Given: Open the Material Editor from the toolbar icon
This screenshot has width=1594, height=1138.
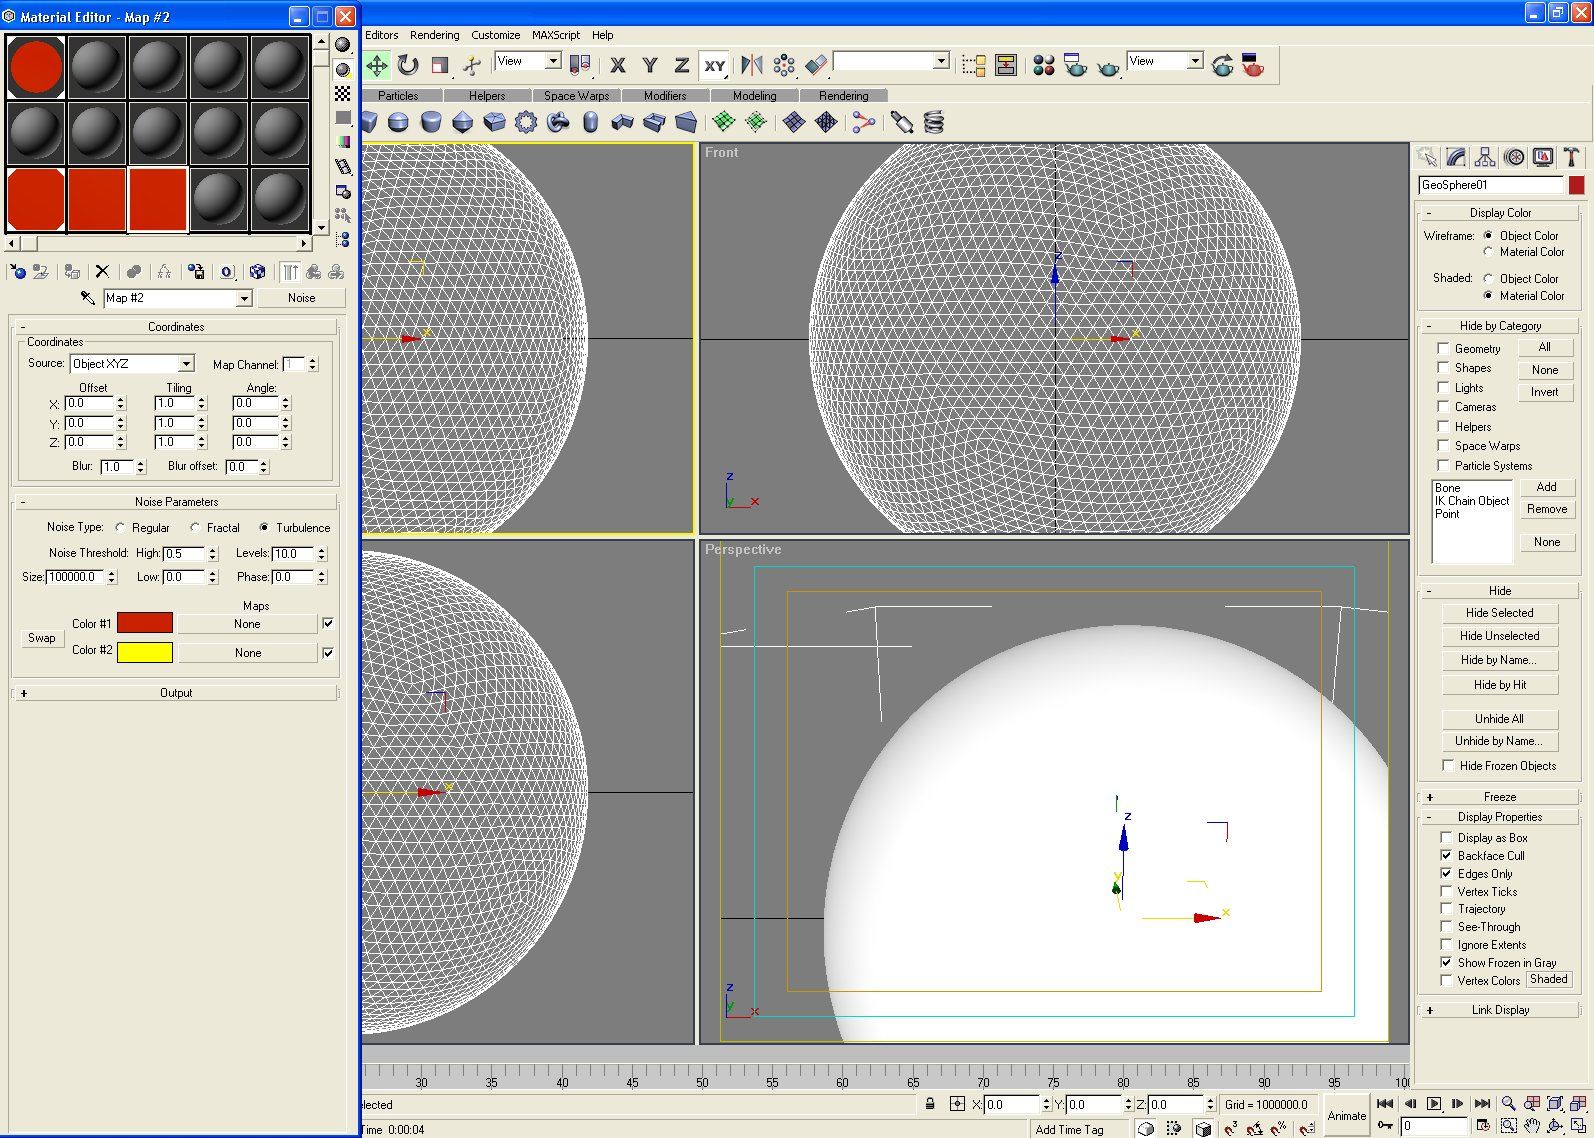Looking at the screenshot, I should [x=1044, y=65].
